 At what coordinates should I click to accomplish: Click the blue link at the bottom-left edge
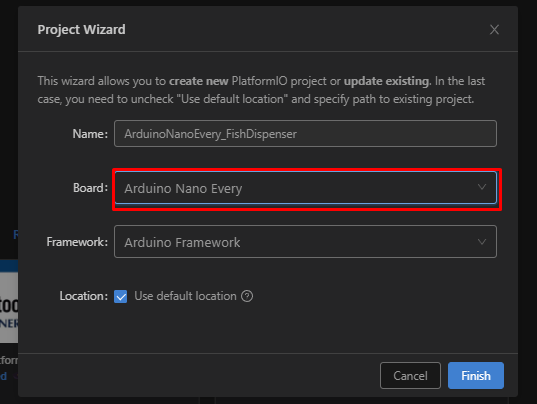point(4,376)
